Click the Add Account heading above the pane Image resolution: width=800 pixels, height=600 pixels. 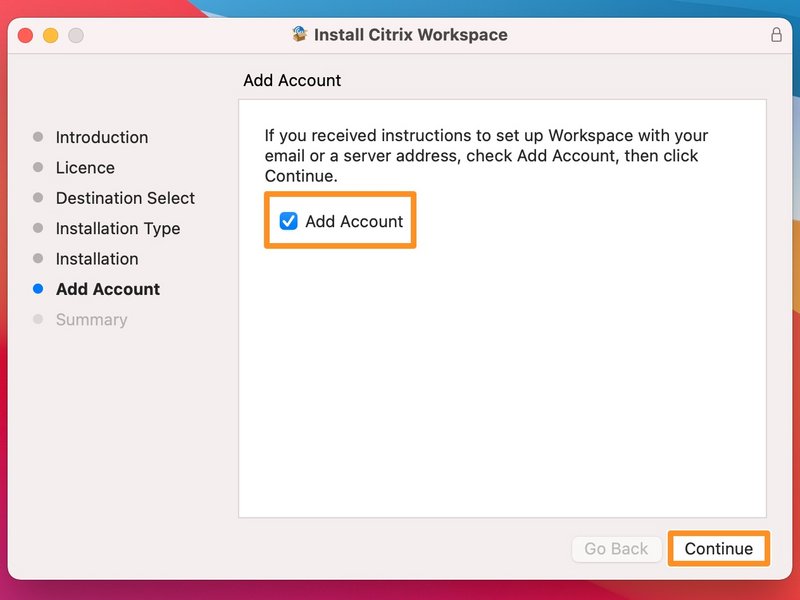click(292, 80)
